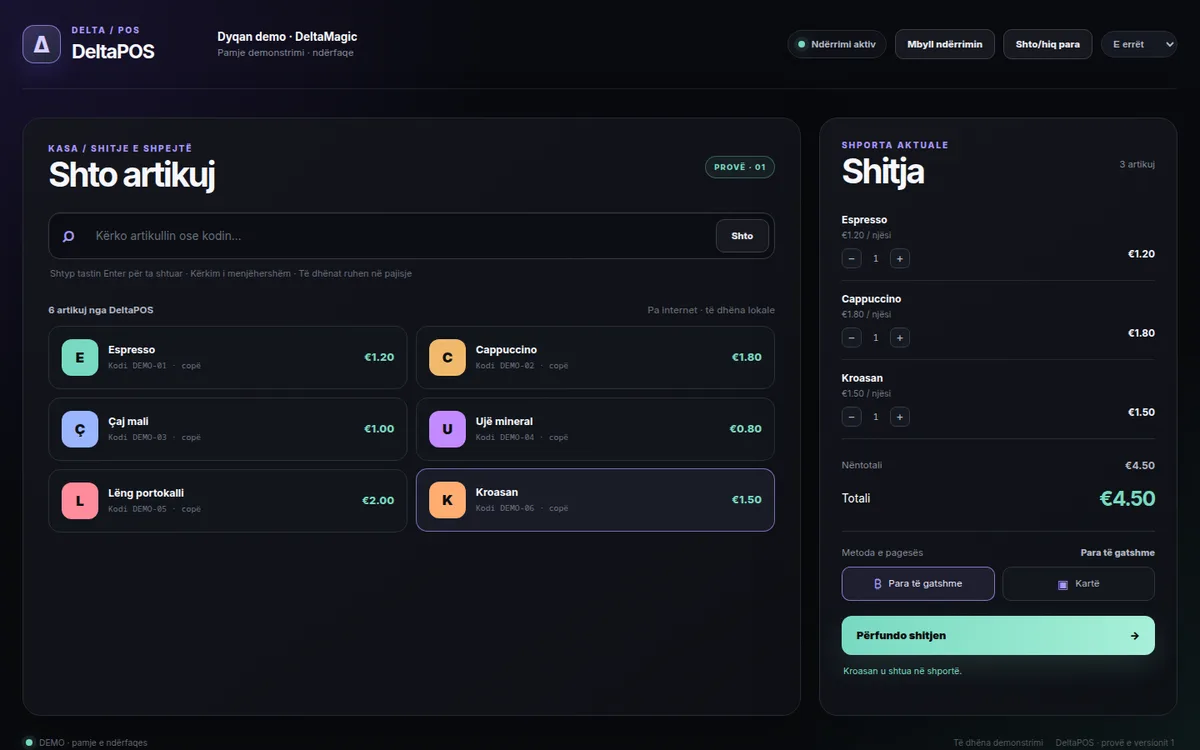Viewport: 1200px width, 750px height.
Task: Click Pa internet · të dhëna lokale text
Action: 711,310
